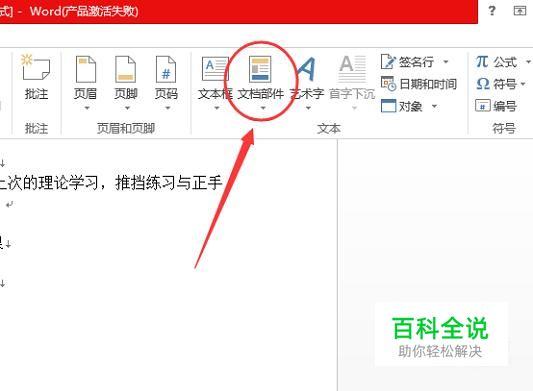Expand the dropdown arrow under 页码

coord(168,108)
